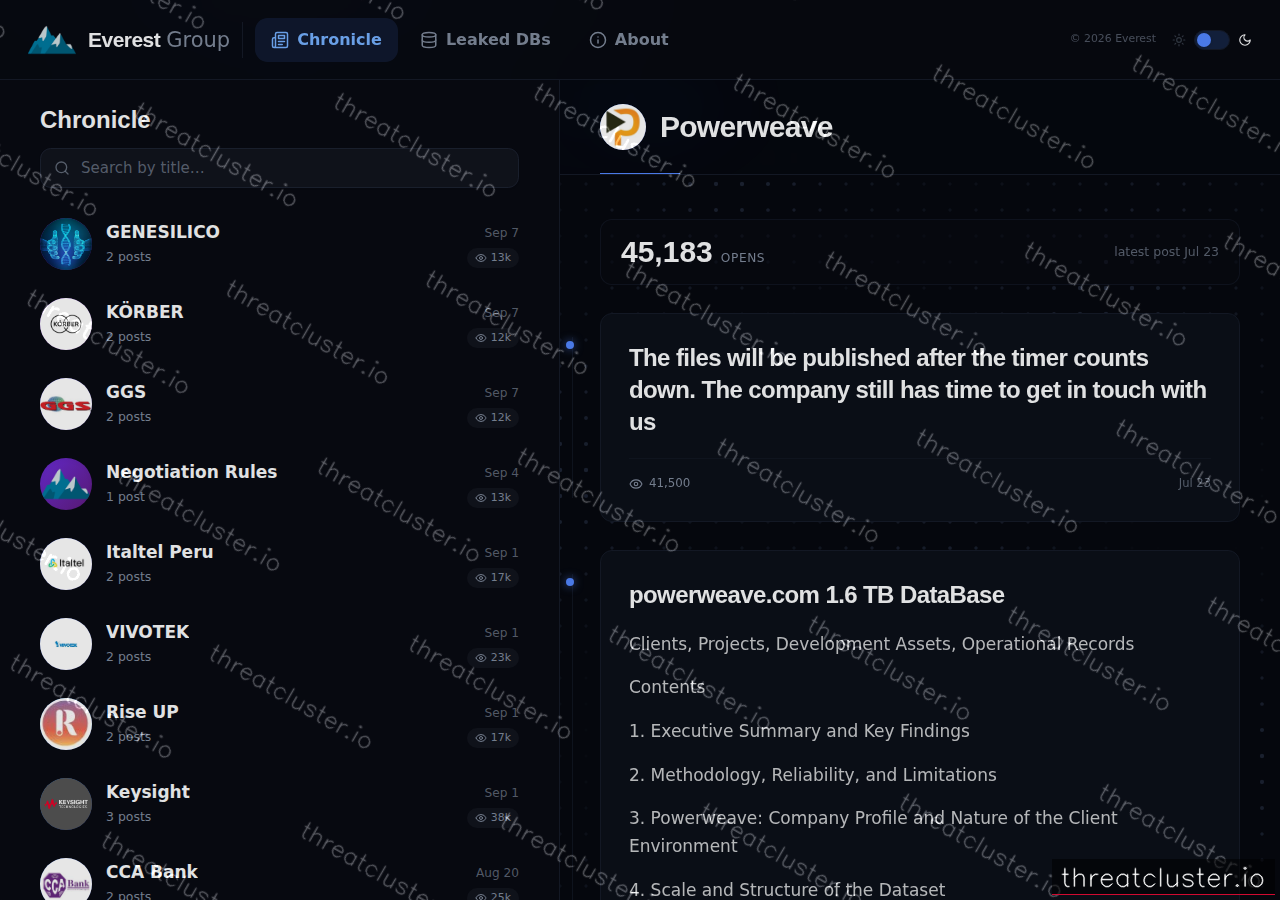The width and height of the screenshot is (1280, 900).
Task: Open the GGS logo avatar
Action: point(66,404)
